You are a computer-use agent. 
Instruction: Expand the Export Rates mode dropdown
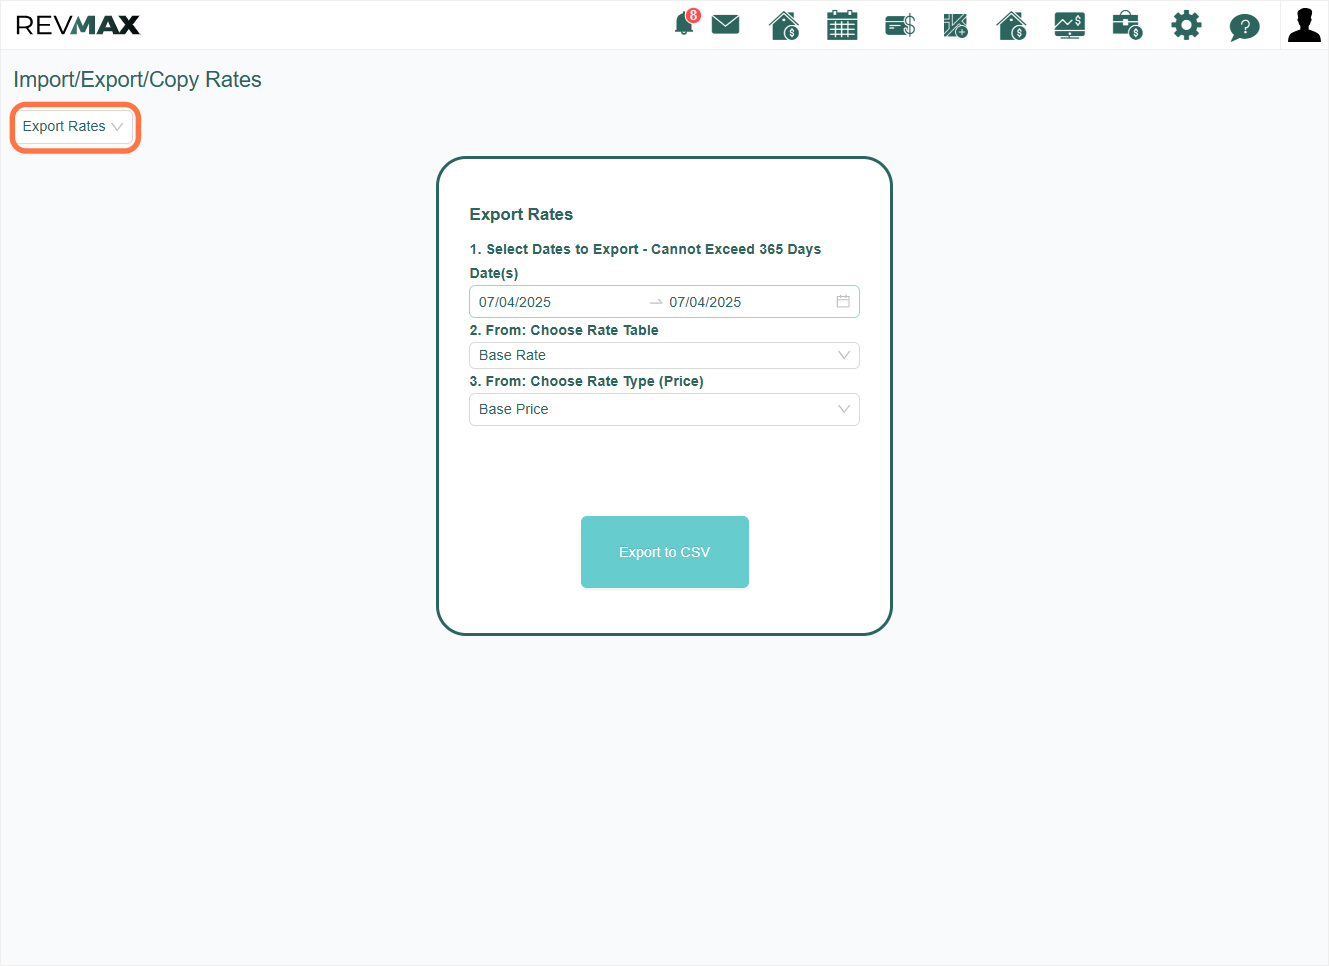click(73, 126)
